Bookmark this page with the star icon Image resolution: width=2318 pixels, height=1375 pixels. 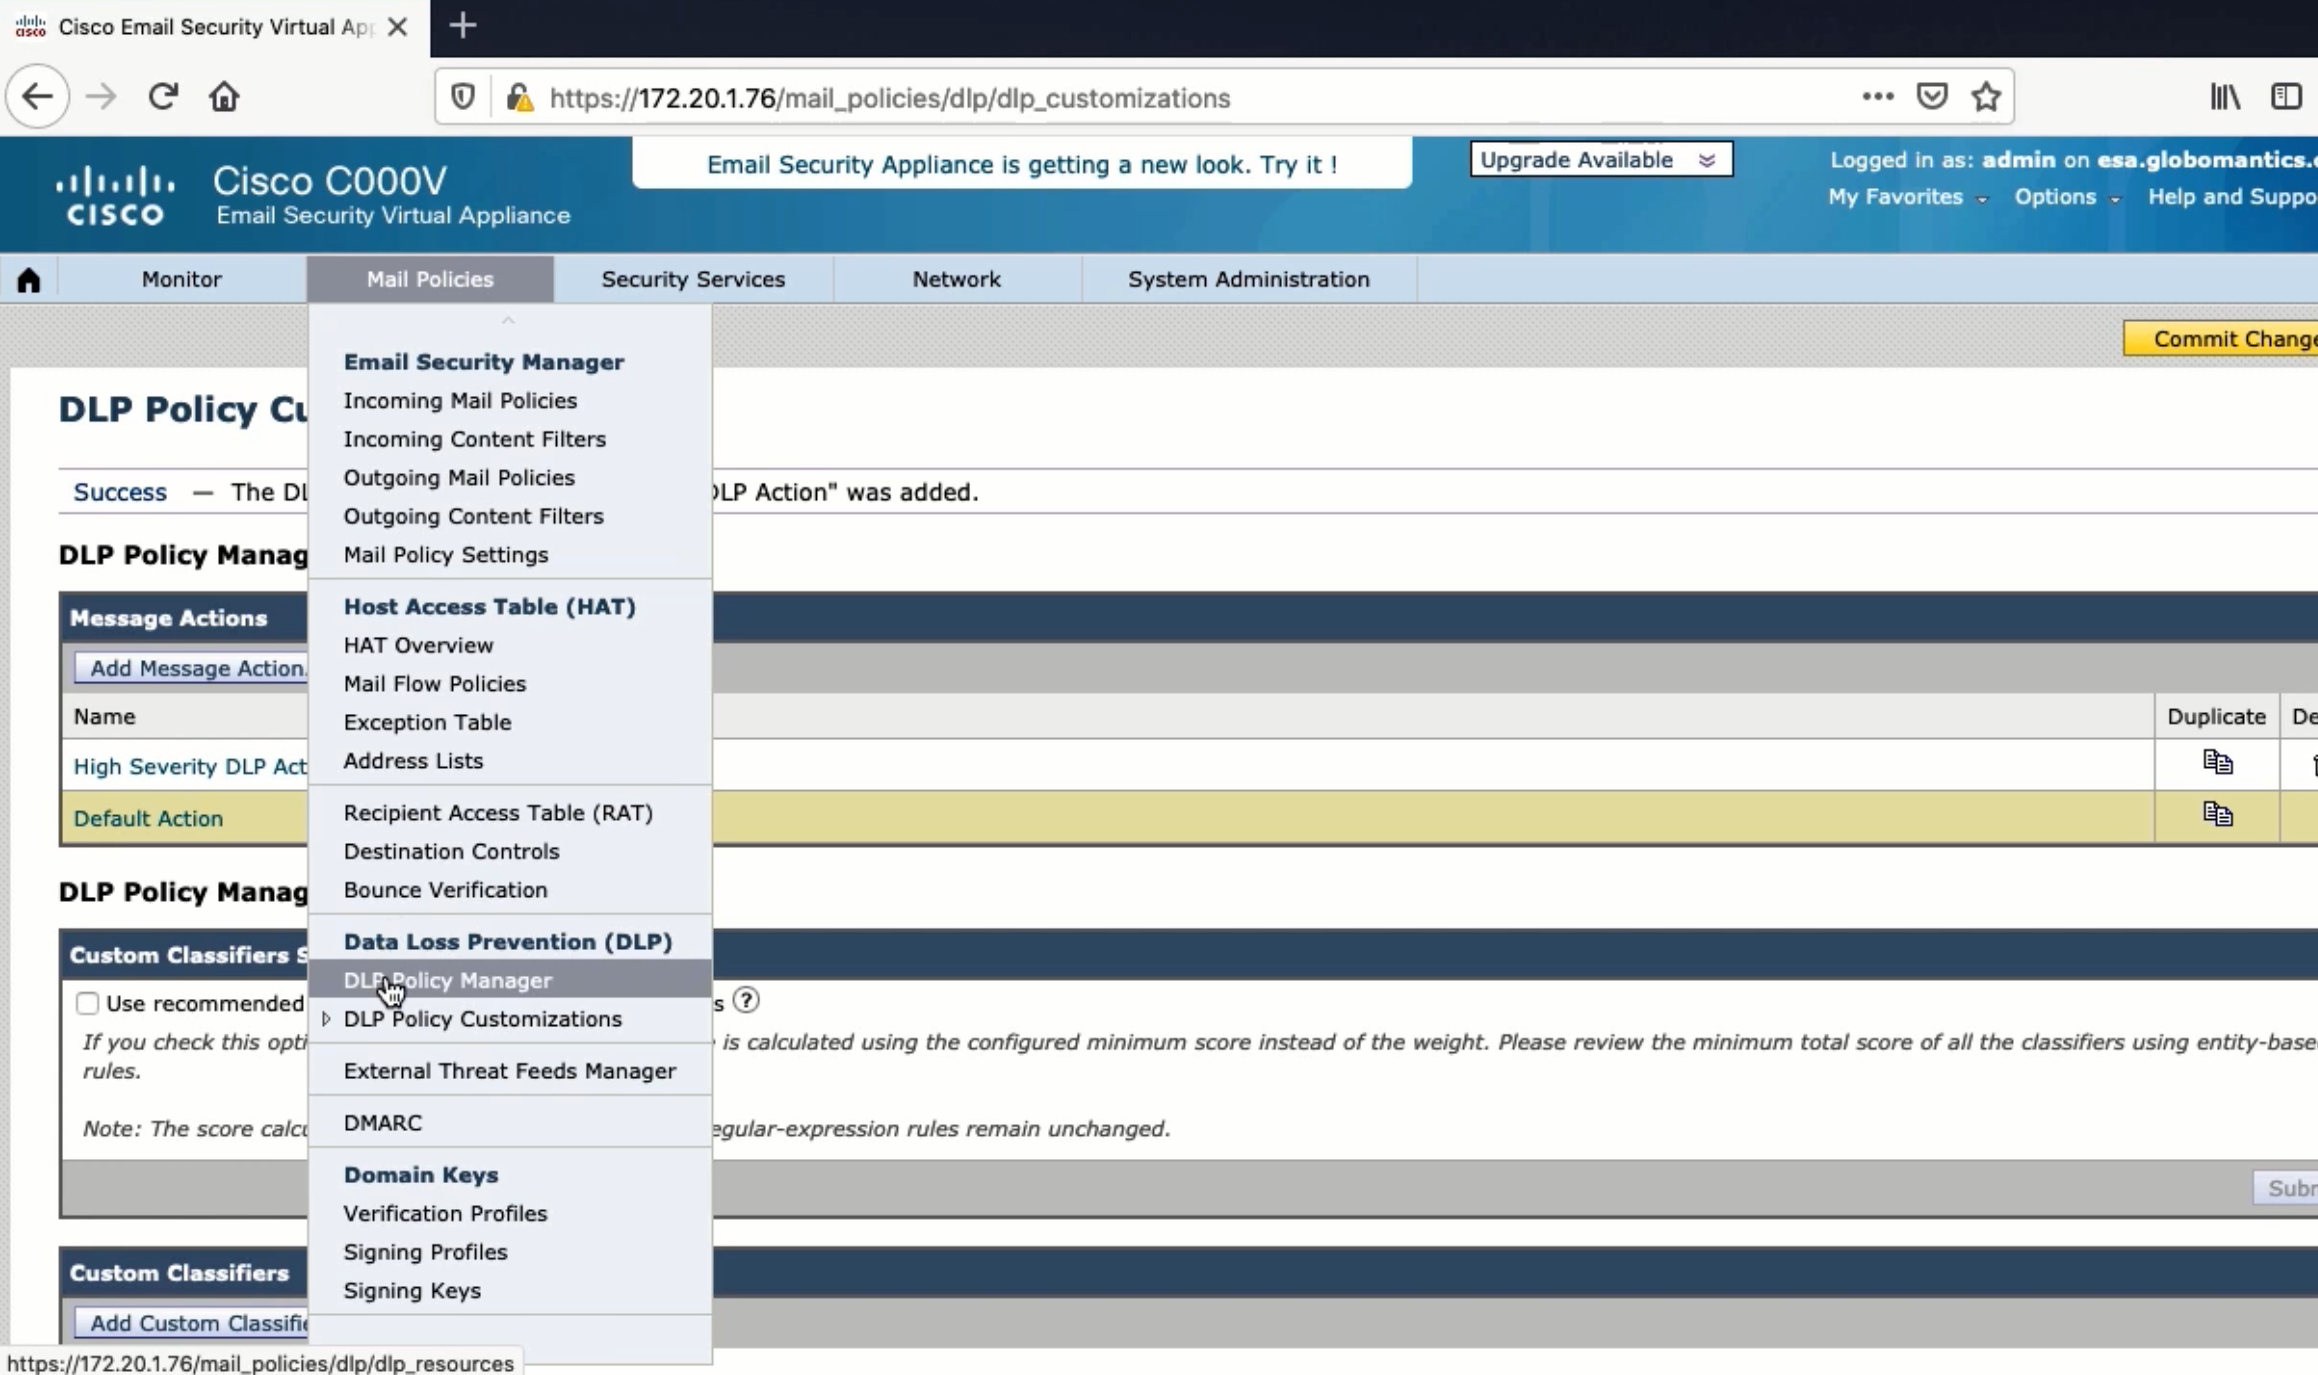point(1986,96)
